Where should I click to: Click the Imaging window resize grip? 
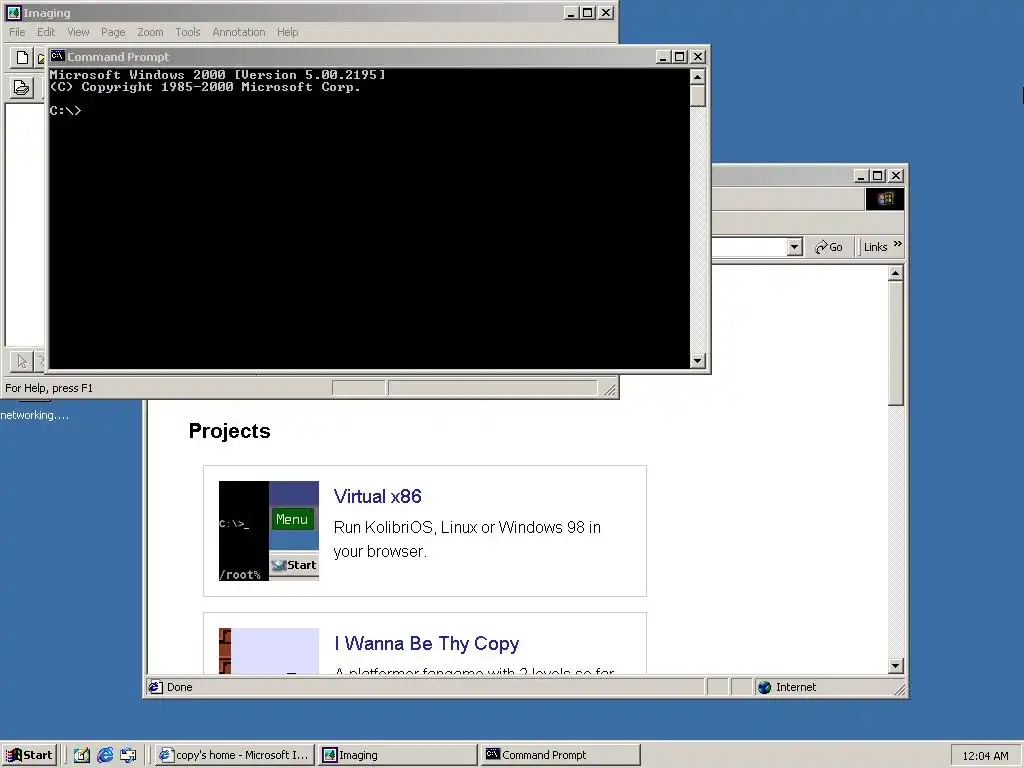(609, 390)
